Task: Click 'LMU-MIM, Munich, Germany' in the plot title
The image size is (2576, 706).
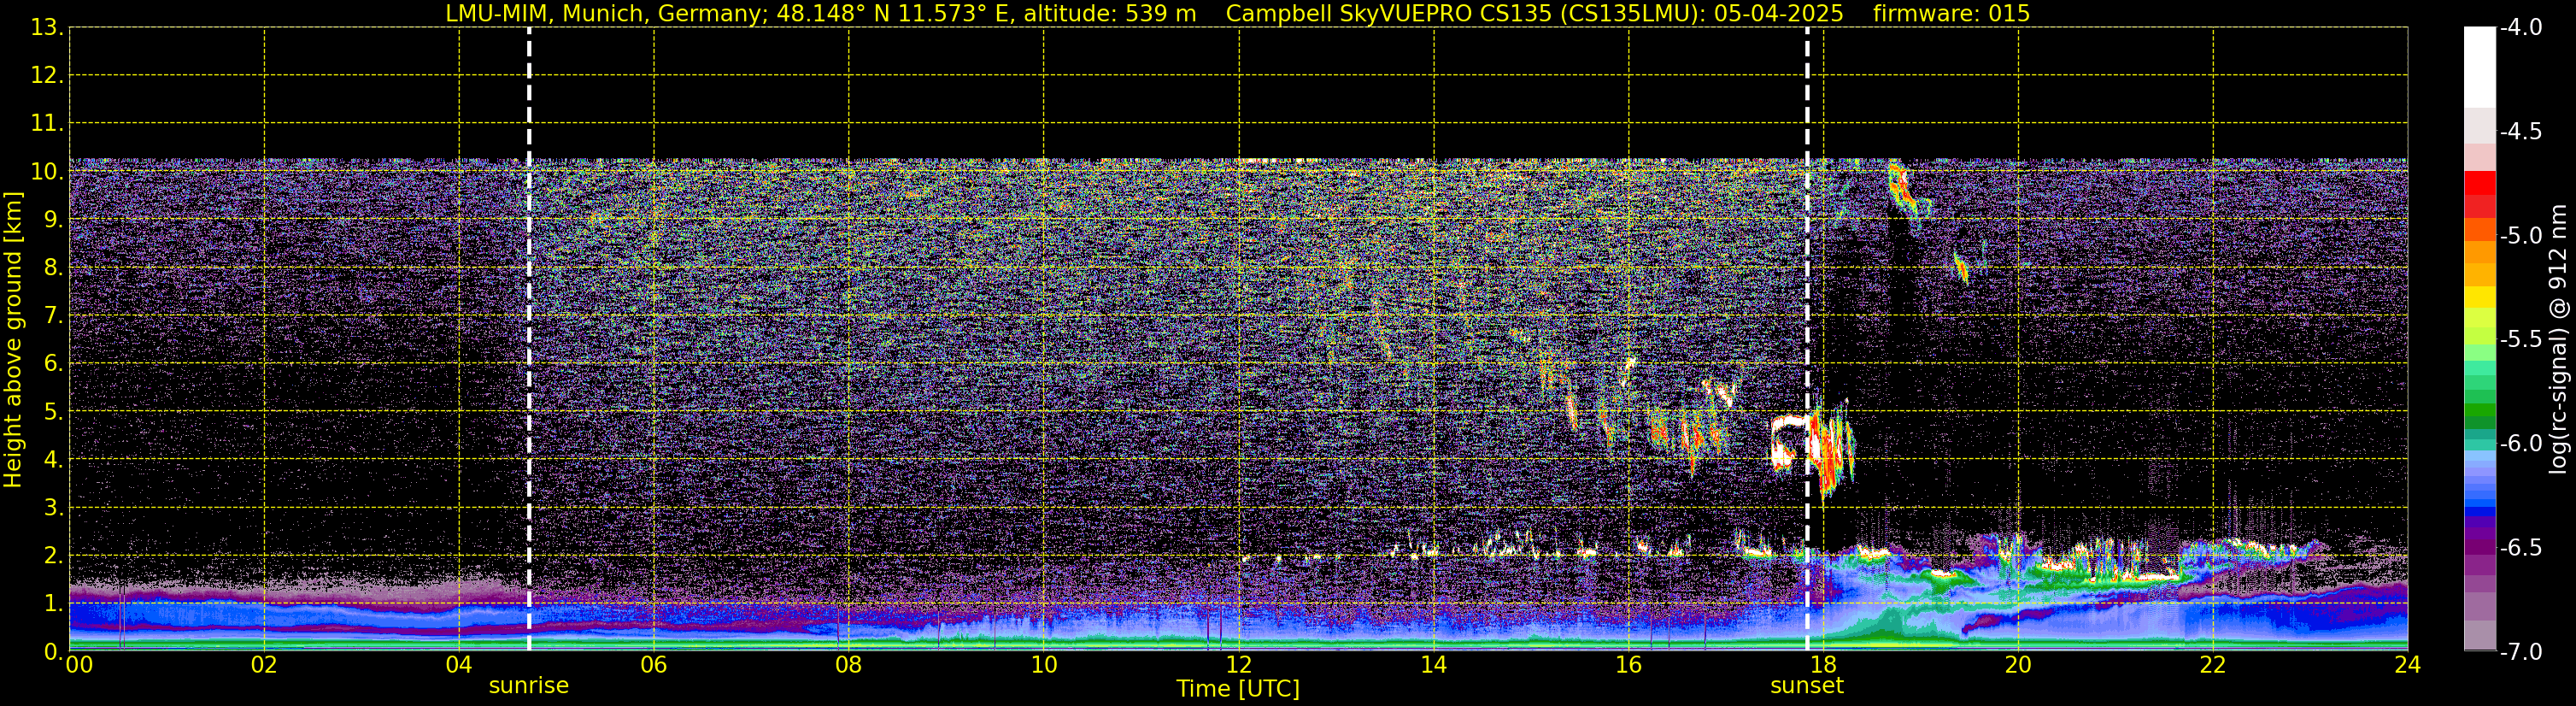Action: point(607,13)
